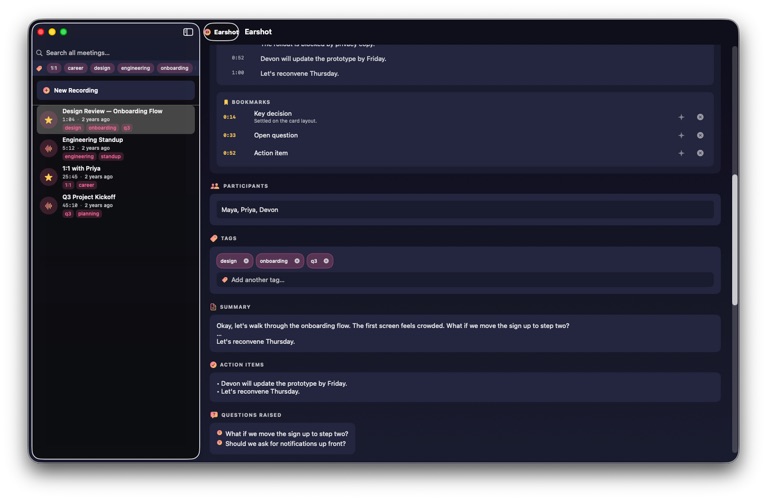
Task: Toggle the sidebar panel icon
Action: pos(188,32)
